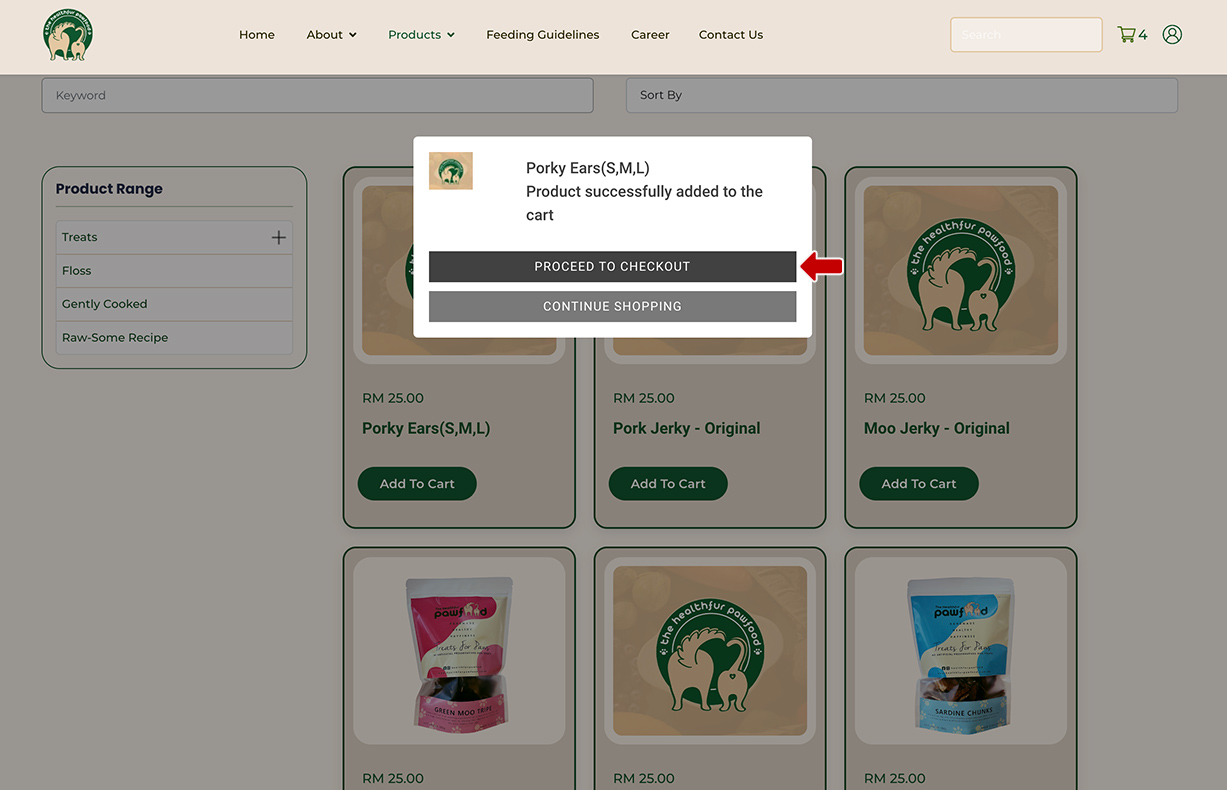Open the Sardine Chunks product image
Screen dimensions: 1227x790
(x=960, y=651)
